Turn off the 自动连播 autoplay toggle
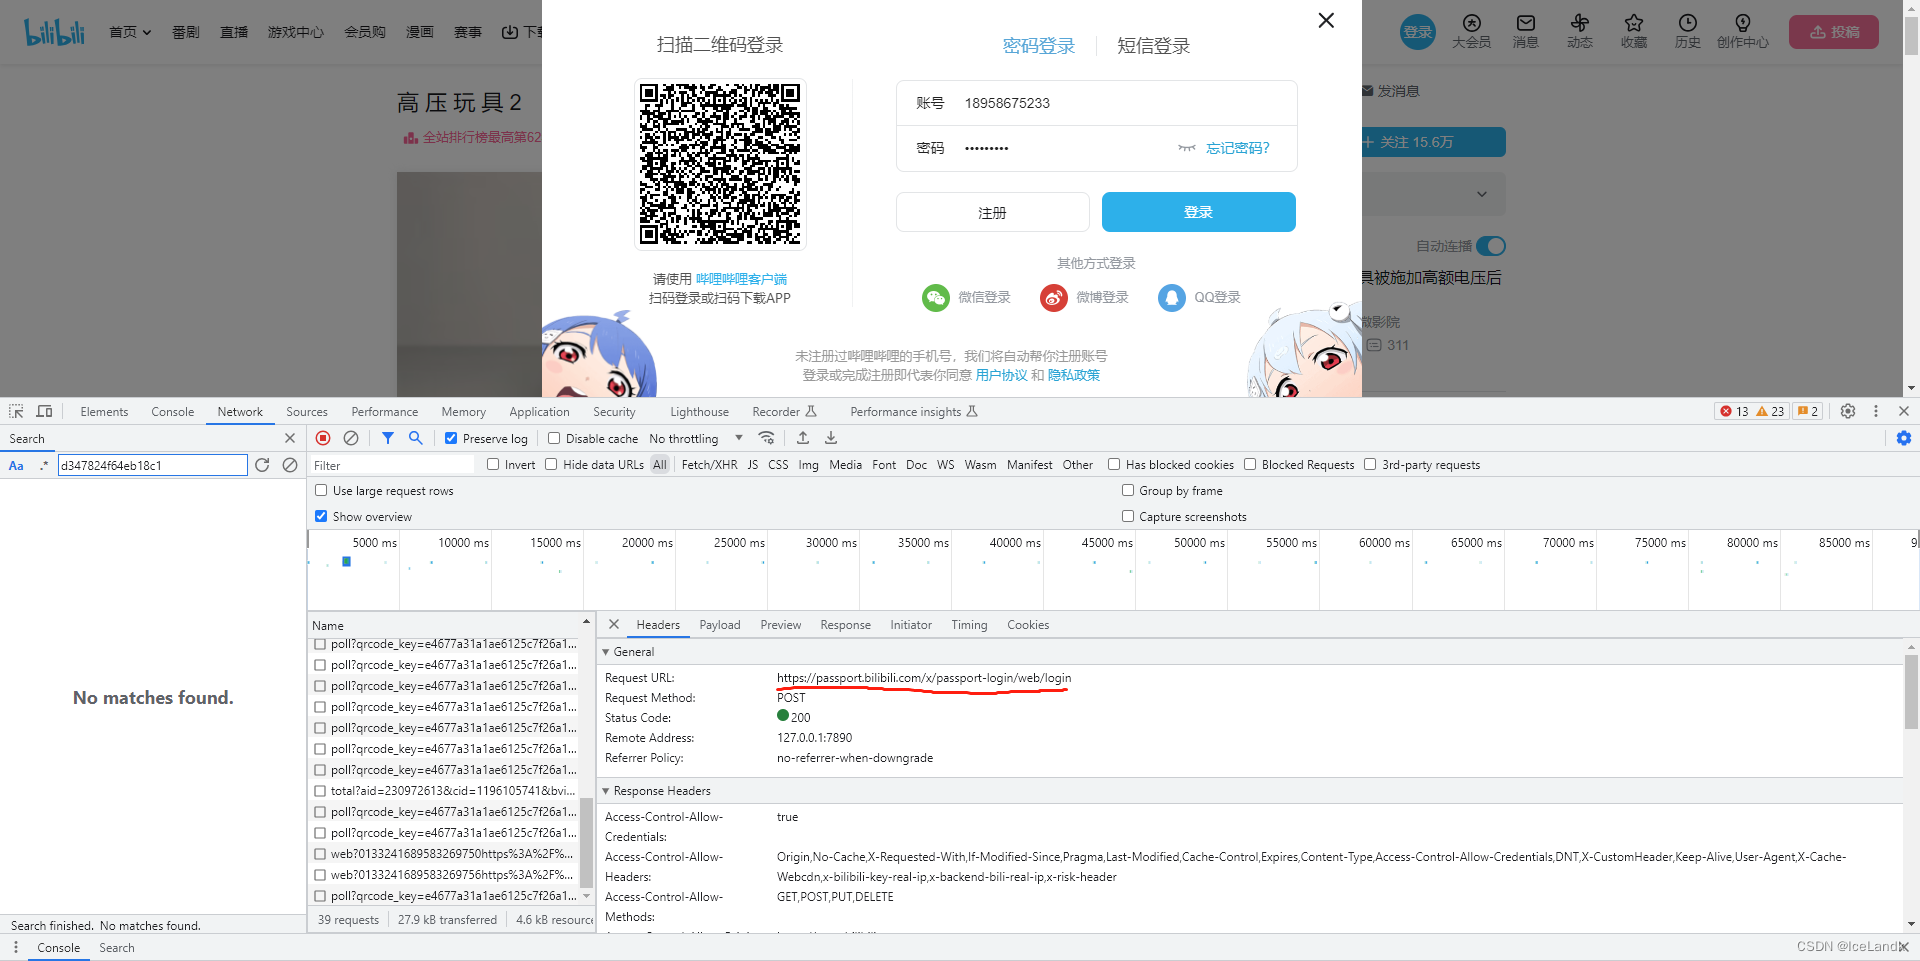The image size is (1920, 961). [x=1491, y=246]
